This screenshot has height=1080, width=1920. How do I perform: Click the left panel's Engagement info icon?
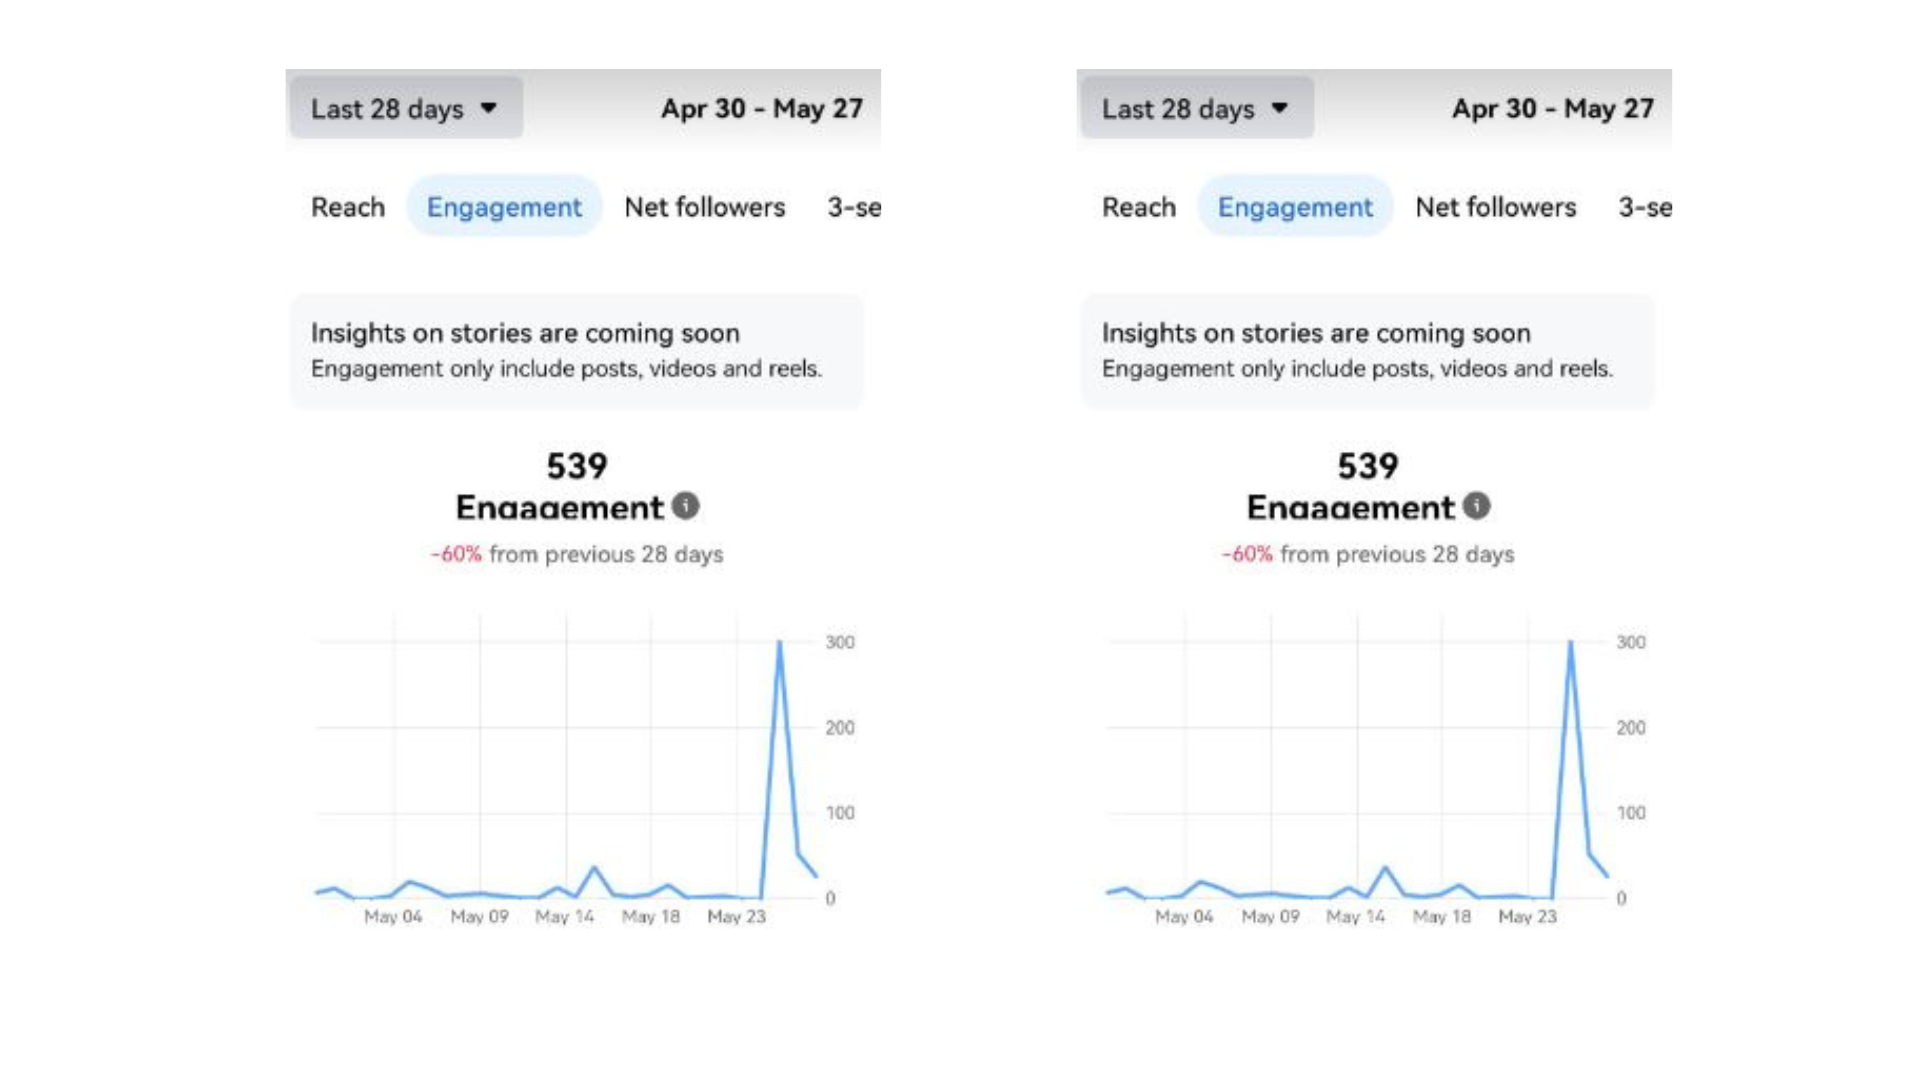pyautogui.click(x=686, y=506)
